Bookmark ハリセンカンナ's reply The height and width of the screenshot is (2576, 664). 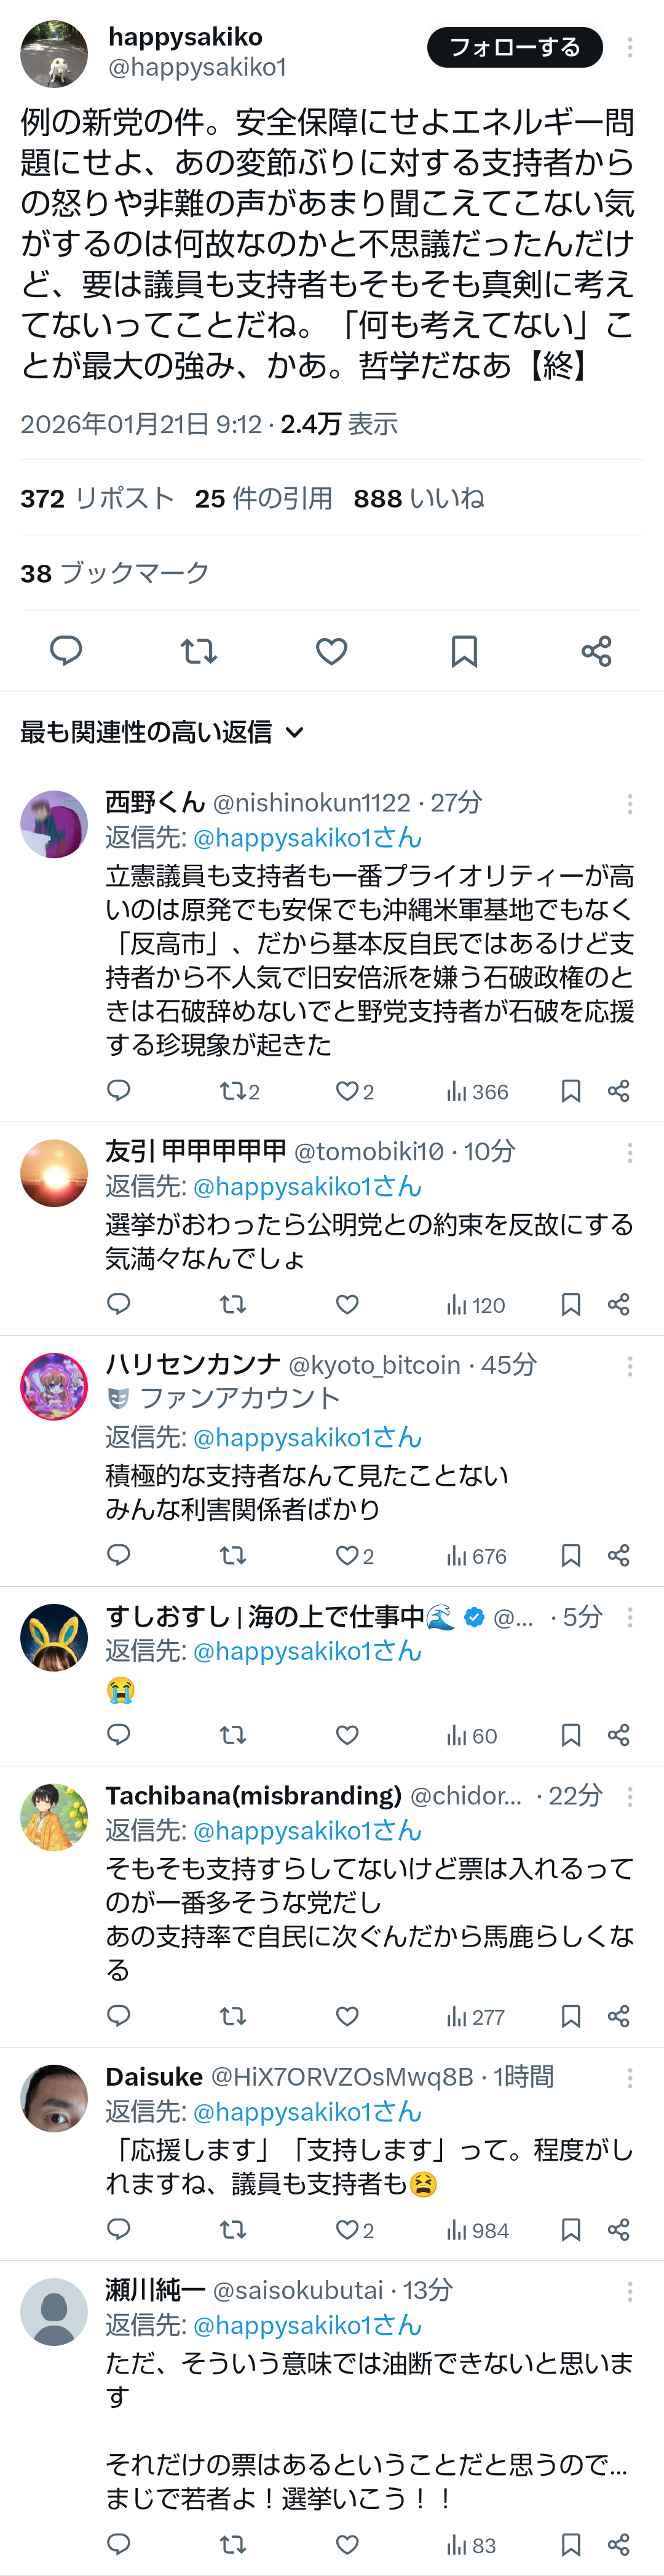click(571, 1555)
